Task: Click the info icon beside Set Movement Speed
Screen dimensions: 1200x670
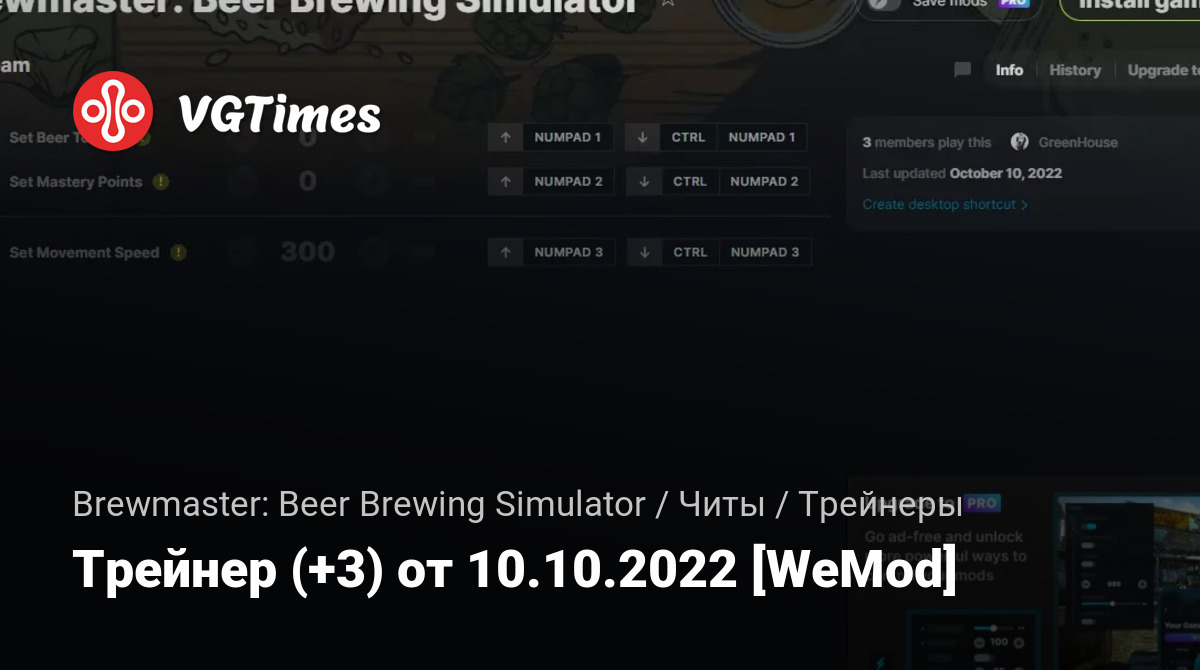Action: (x=178, y=253)
